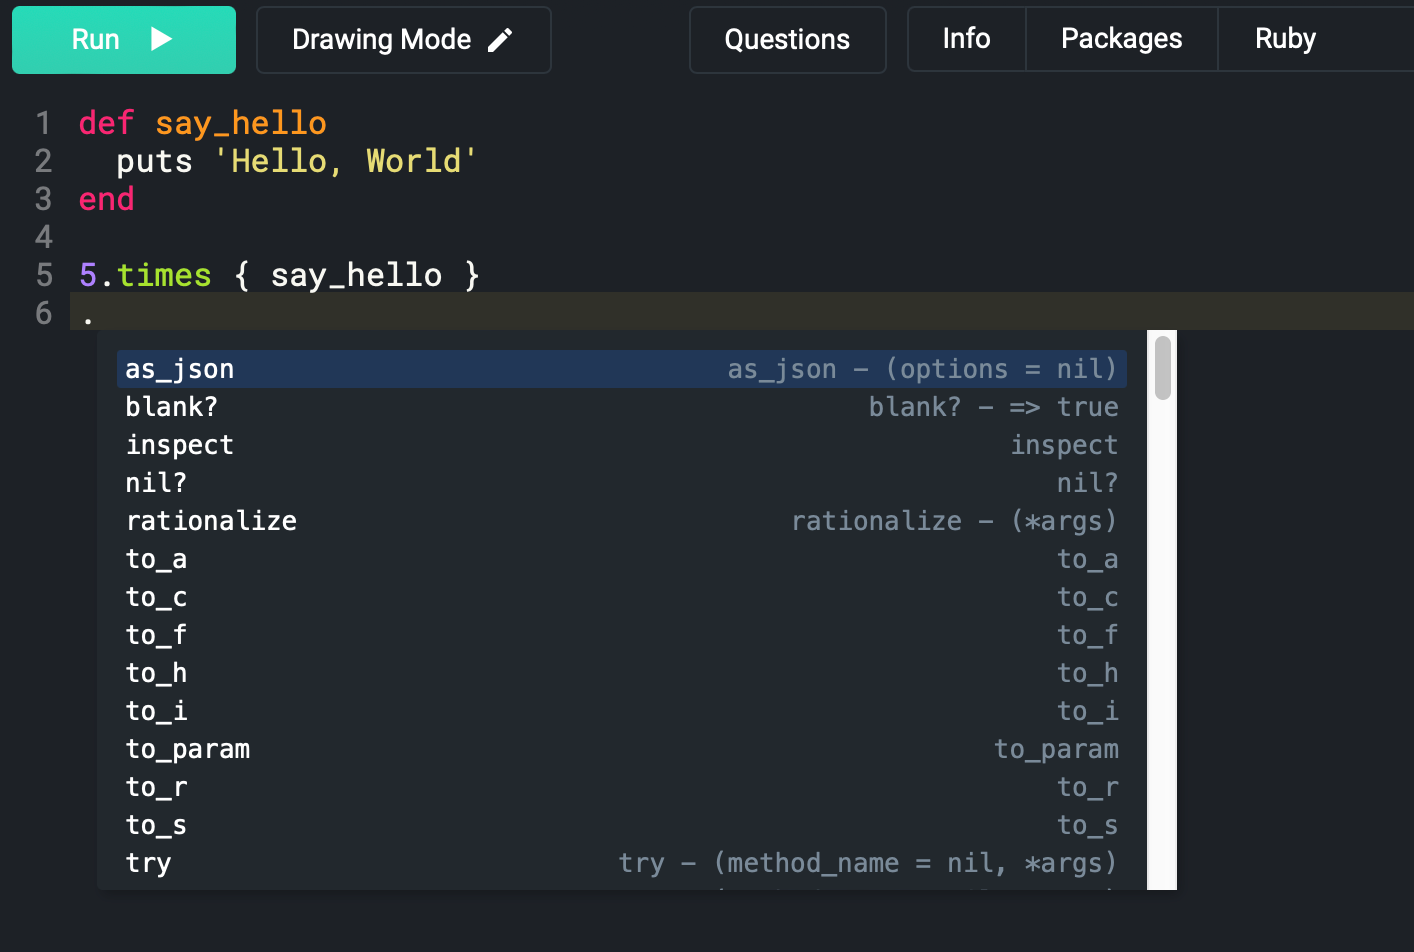Pick the inspect autocomplete entry
The height and width of the screenshot is (952, 1414).
[x=622, y=445]
